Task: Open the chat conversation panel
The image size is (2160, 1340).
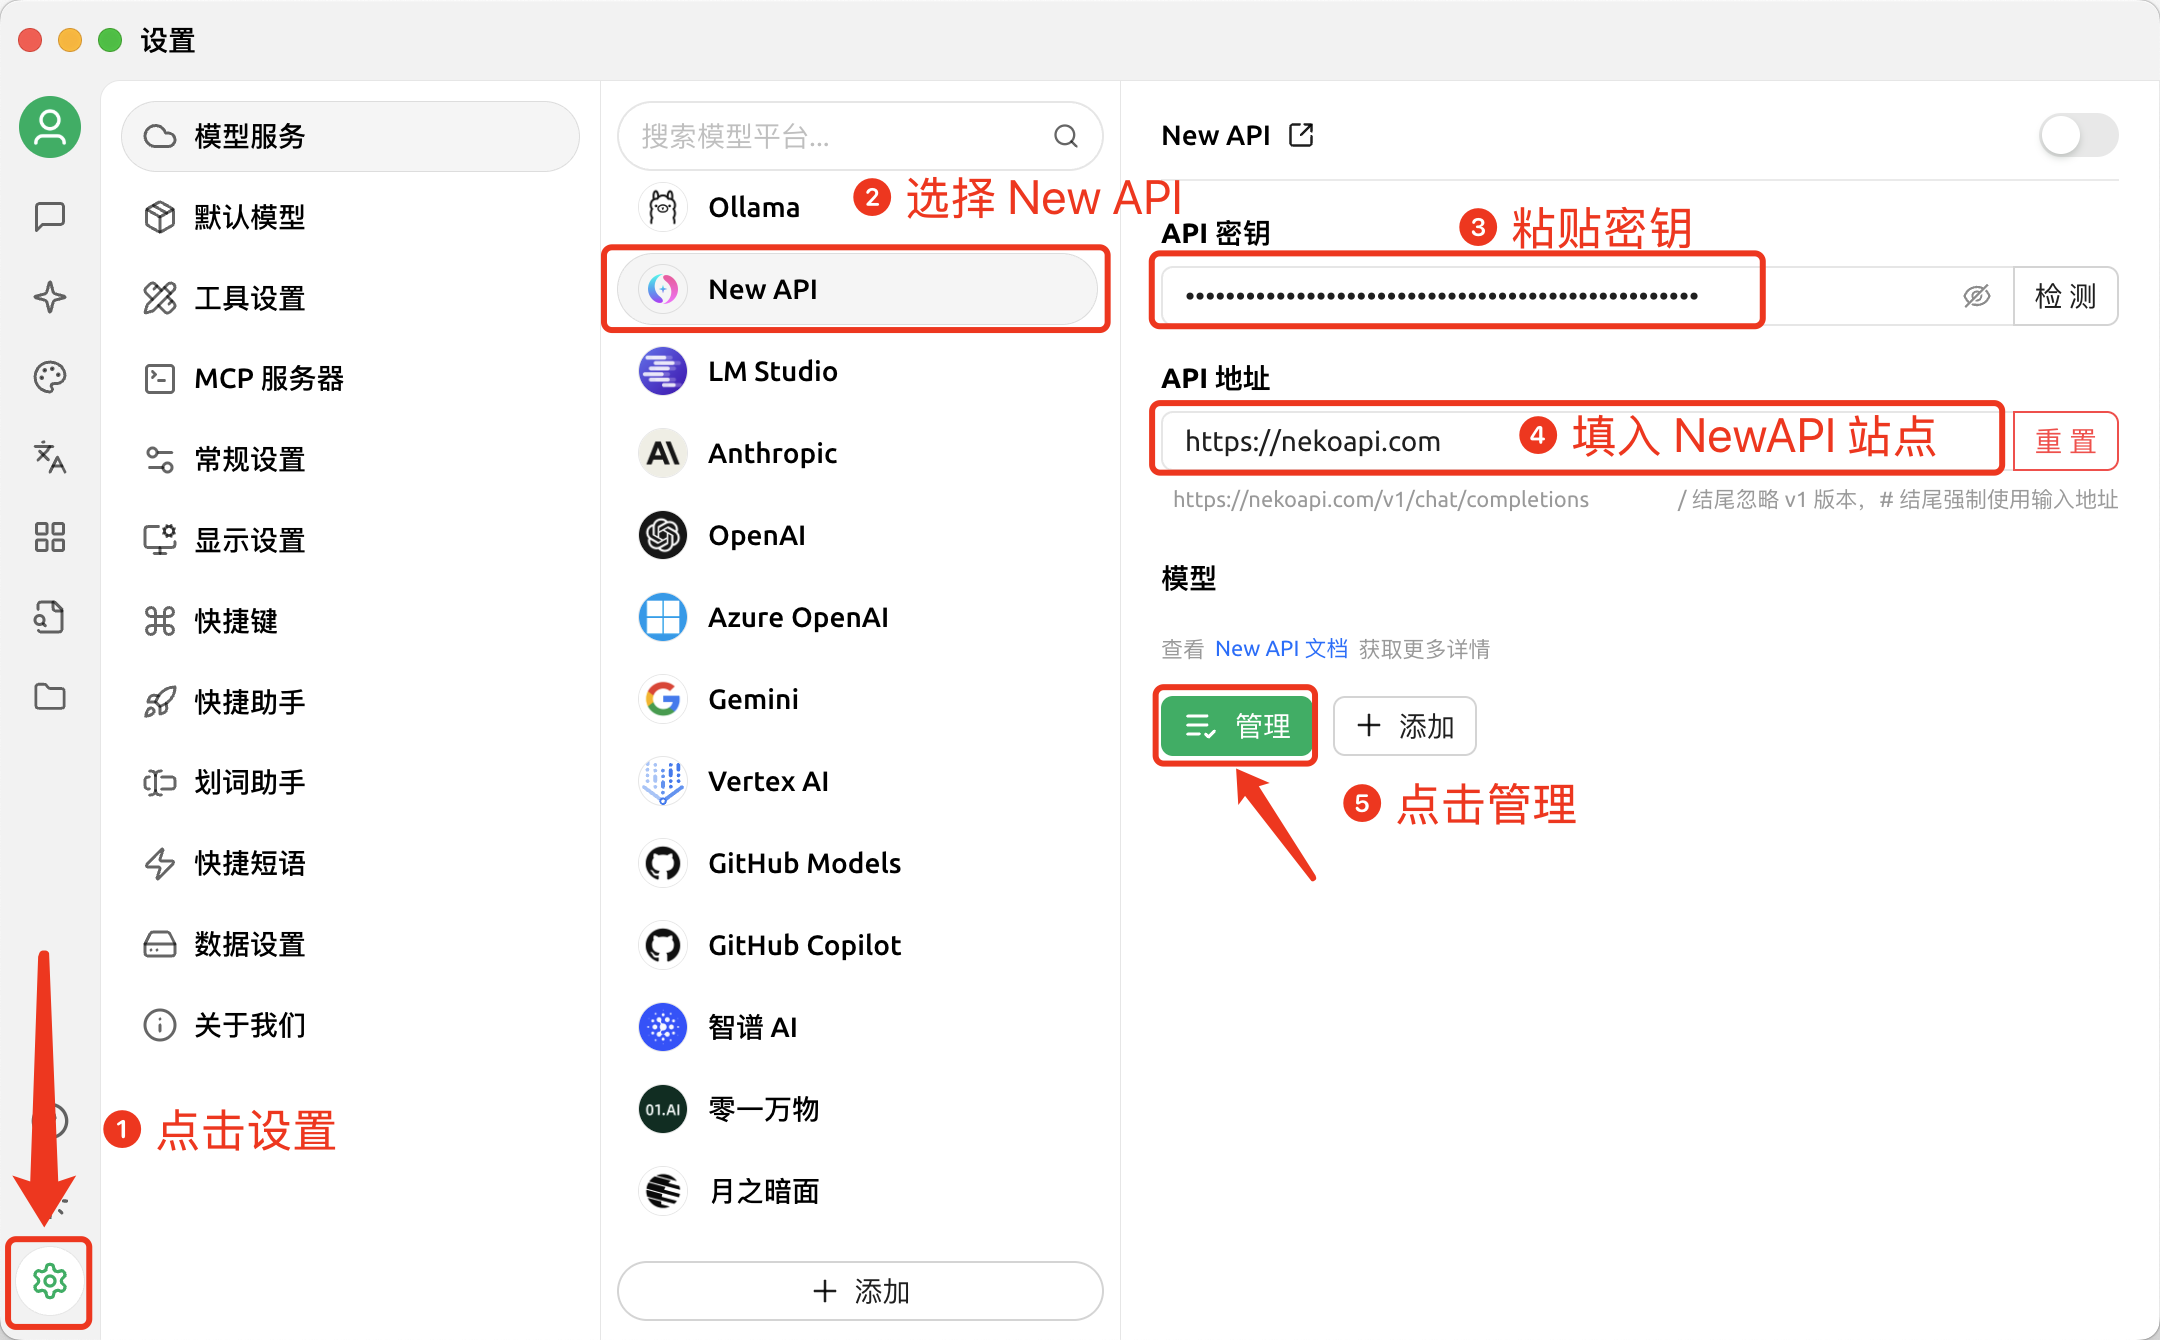Action: click(x=49, y=217)
